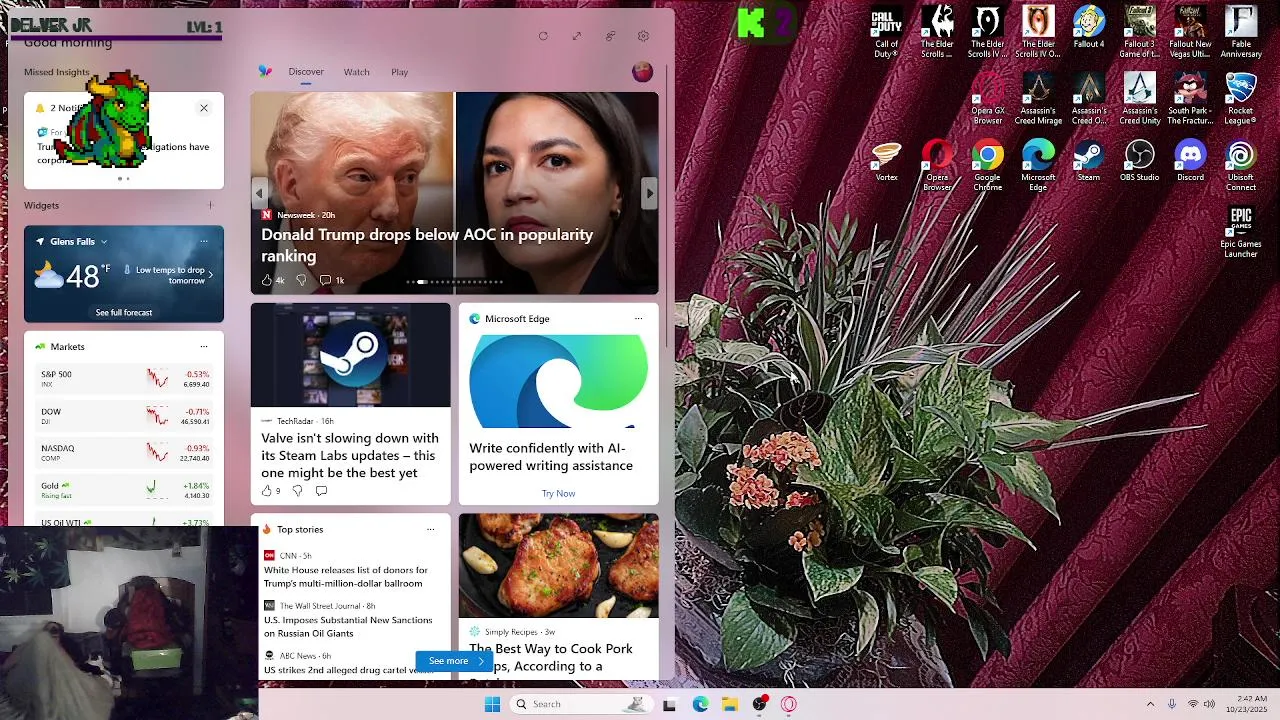Screen dimensions: 1280x720
Task: Launch Assassin's Creed Unity shortcut
Action: [x=1139, y=99]
